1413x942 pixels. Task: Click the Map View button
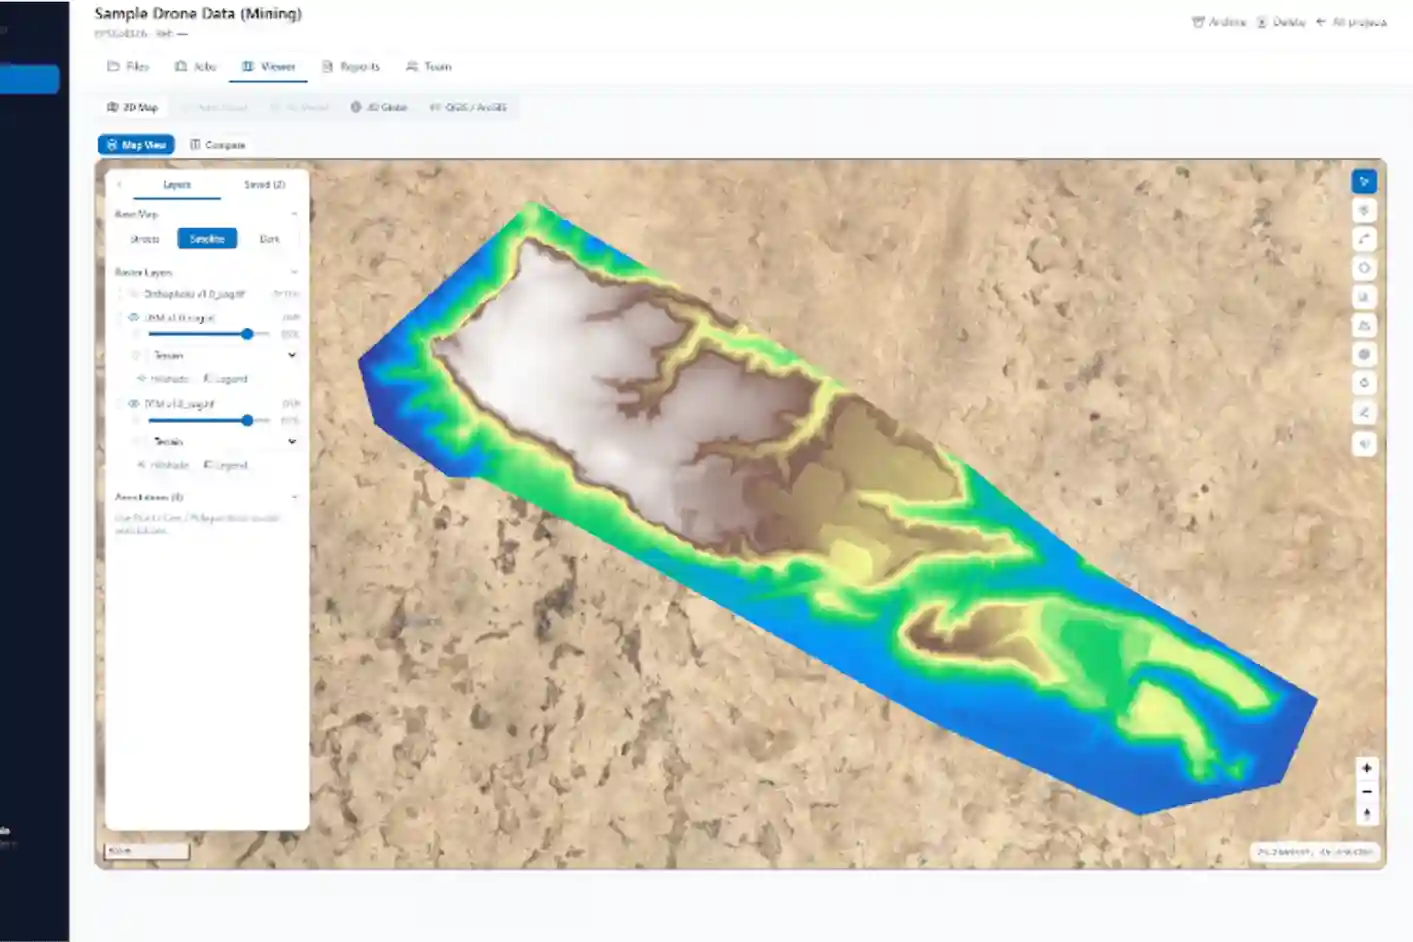coord(136,145)
